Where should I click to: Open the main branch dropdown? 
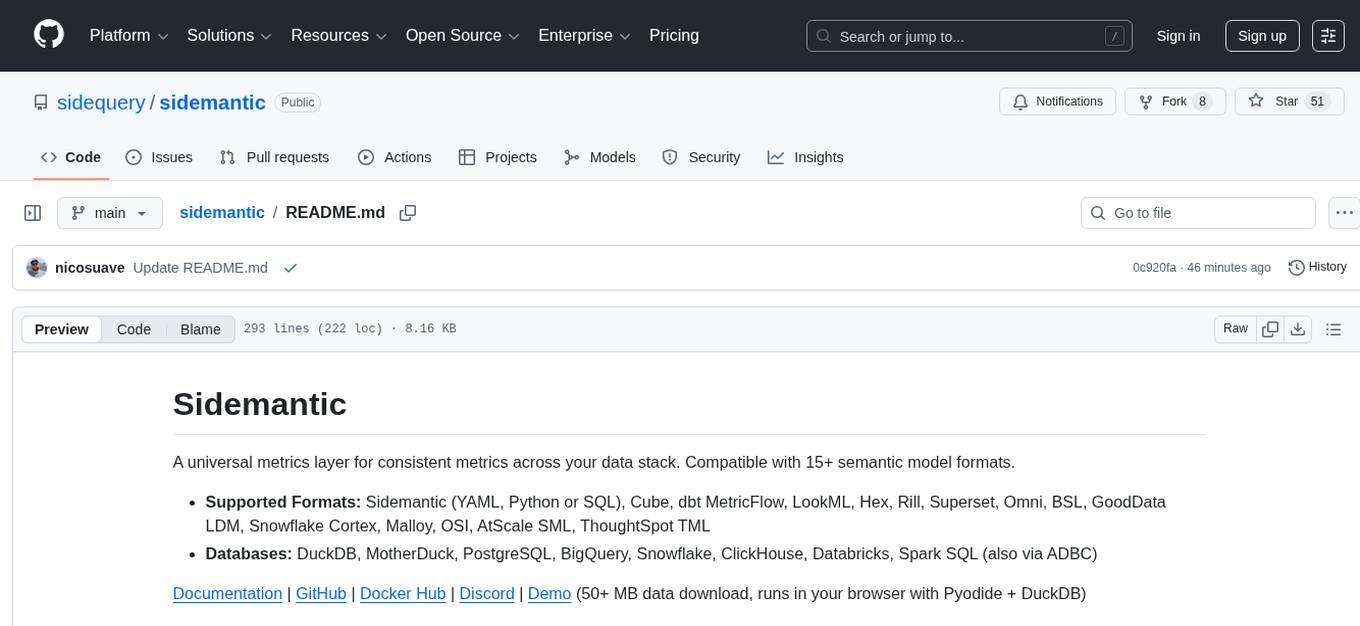click(x=109, y=213)
